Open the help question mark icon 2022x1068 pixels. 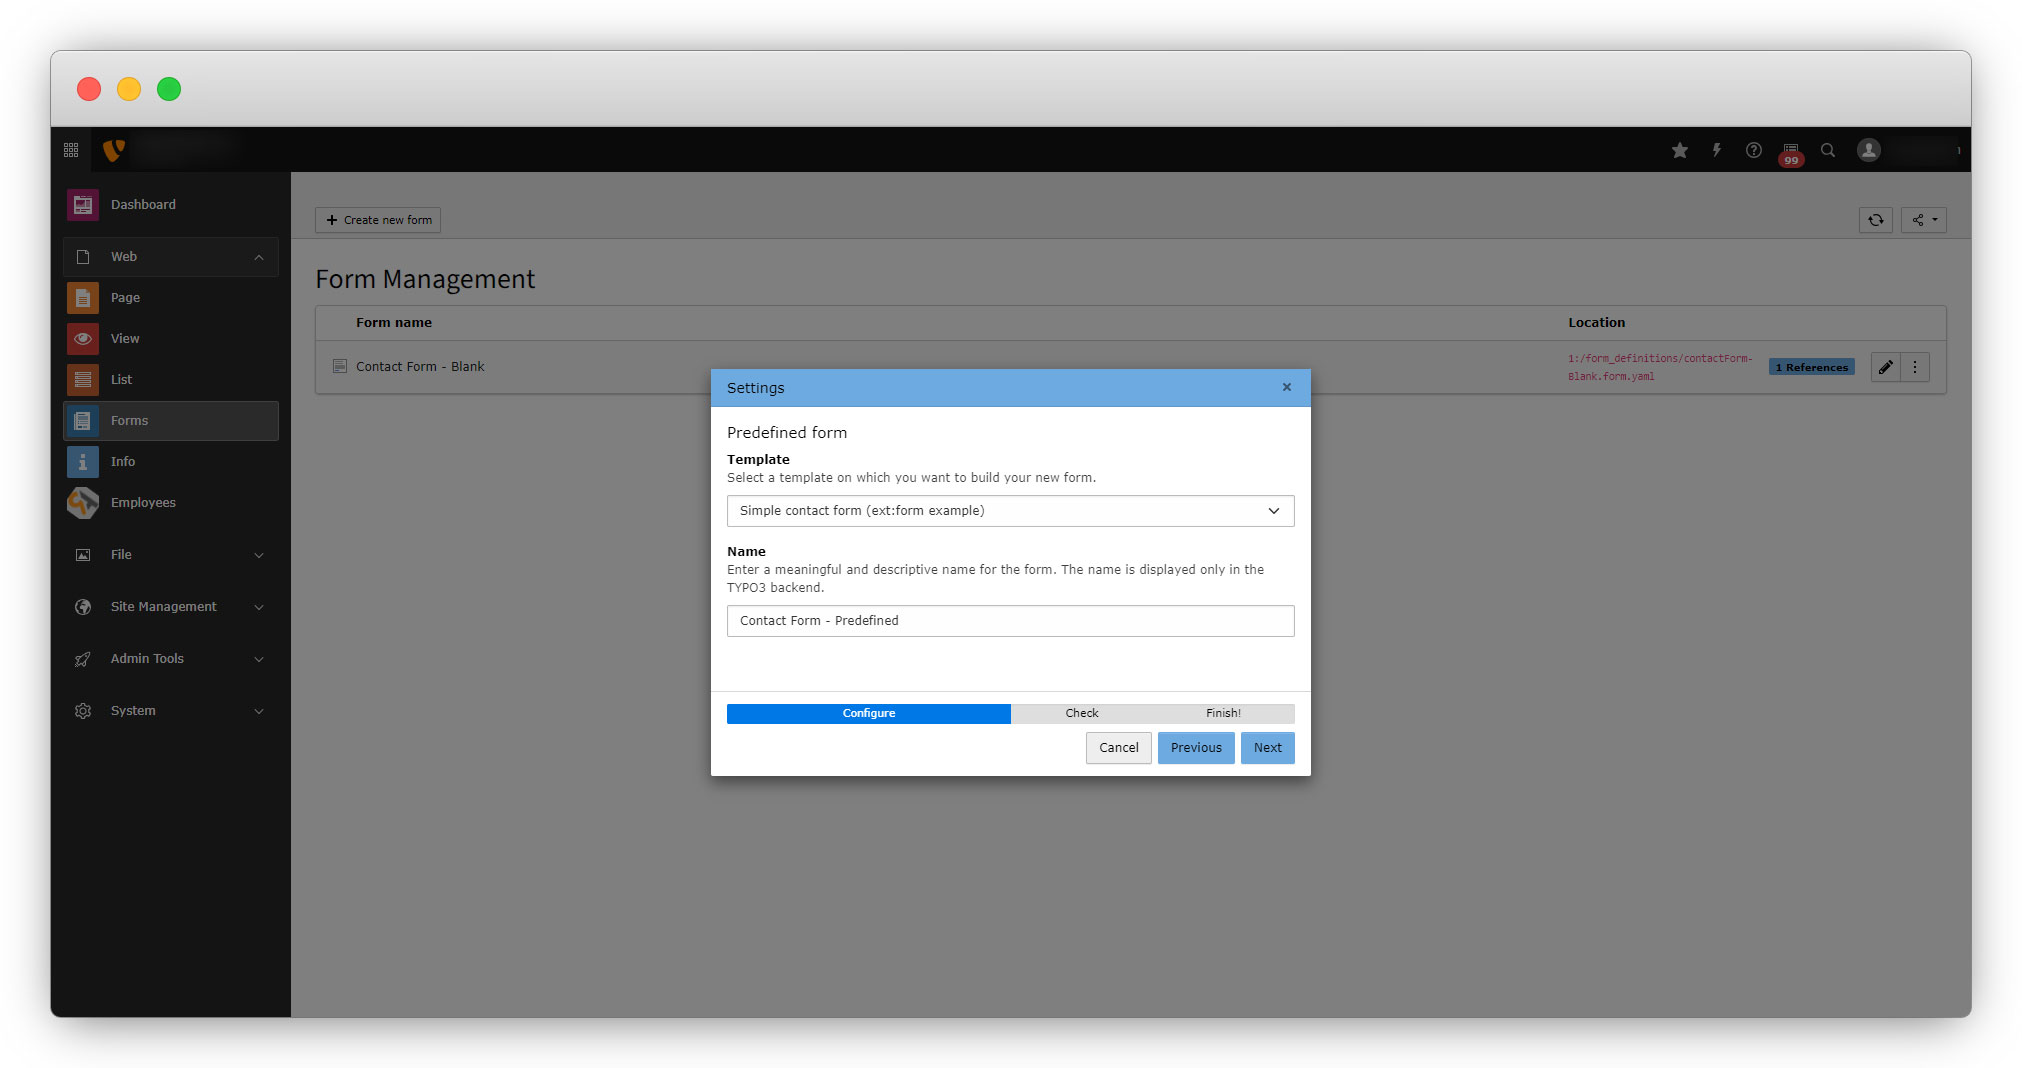point(1754,150)
